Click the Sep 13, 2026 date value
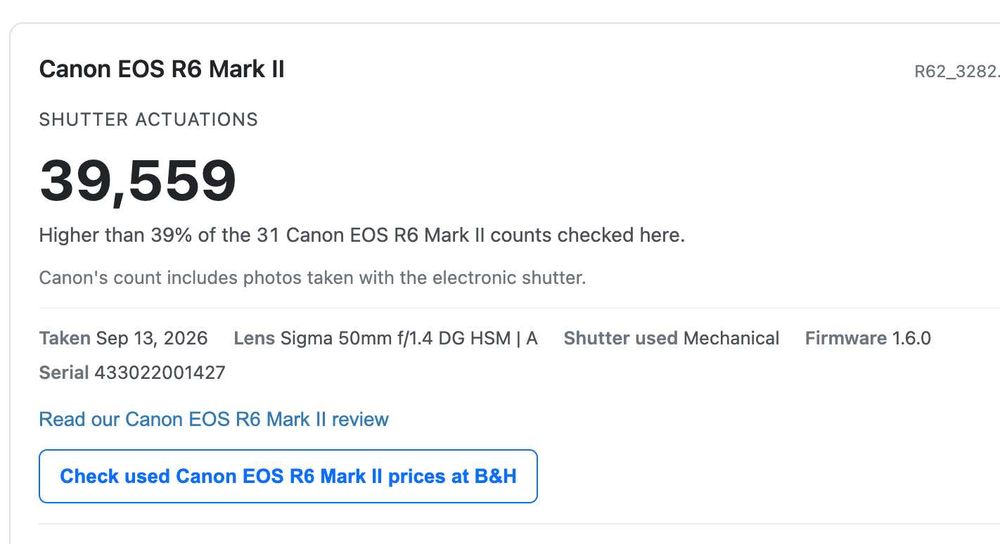This screenshot has height=544, width=1000. click(x=152, y=338)
